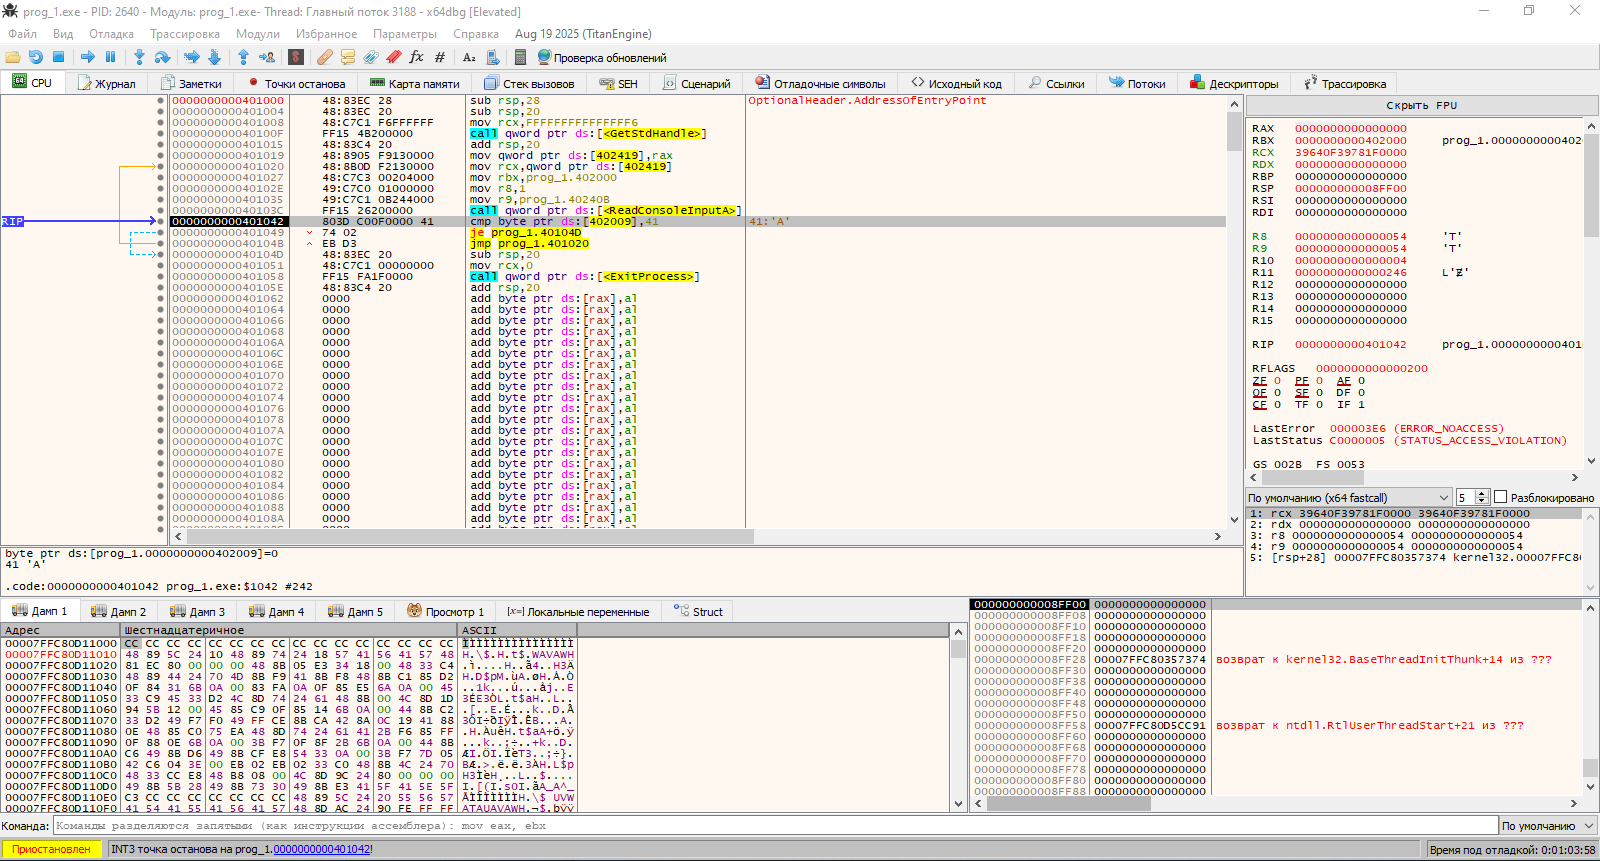Click the Run arrow toolbar icon
The image size is (1600, 861).
[88, 57]
